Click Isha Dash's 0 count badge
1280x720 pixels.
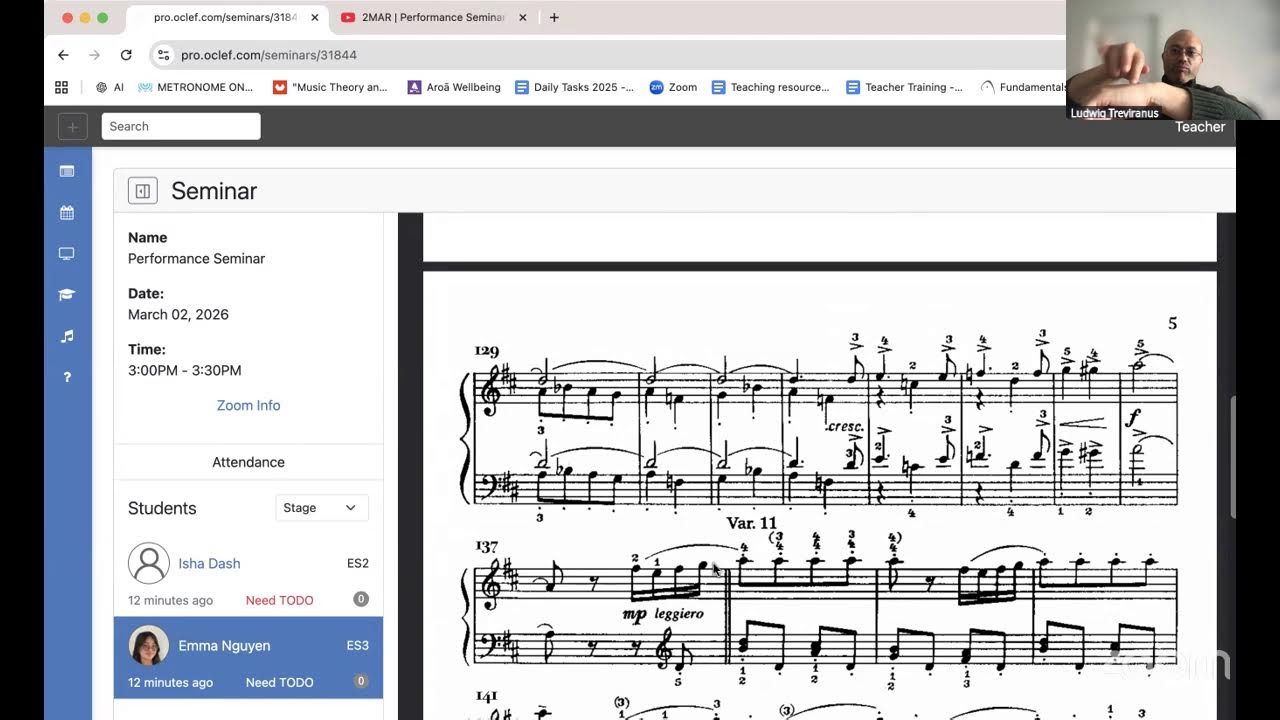361,599
